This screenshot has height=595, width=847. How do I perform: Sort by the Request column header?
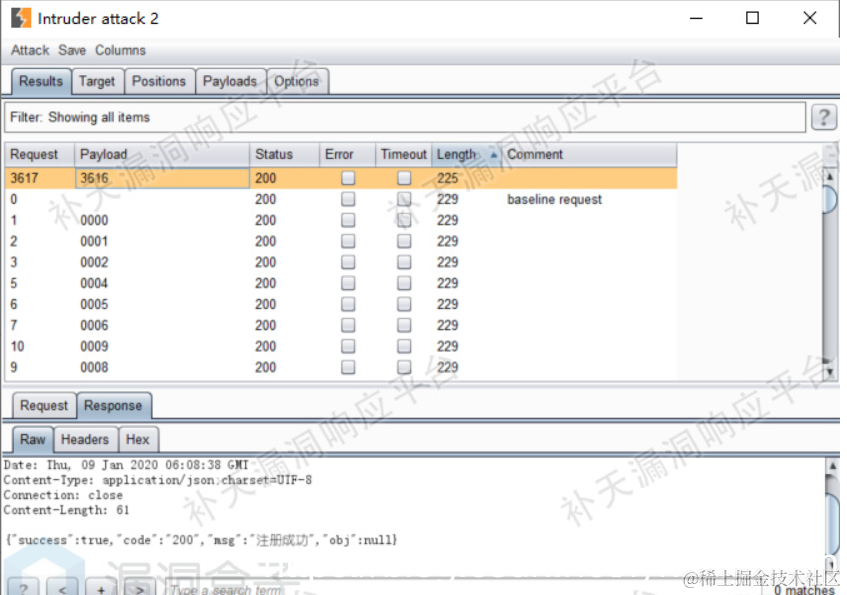[x=39, y=155]
